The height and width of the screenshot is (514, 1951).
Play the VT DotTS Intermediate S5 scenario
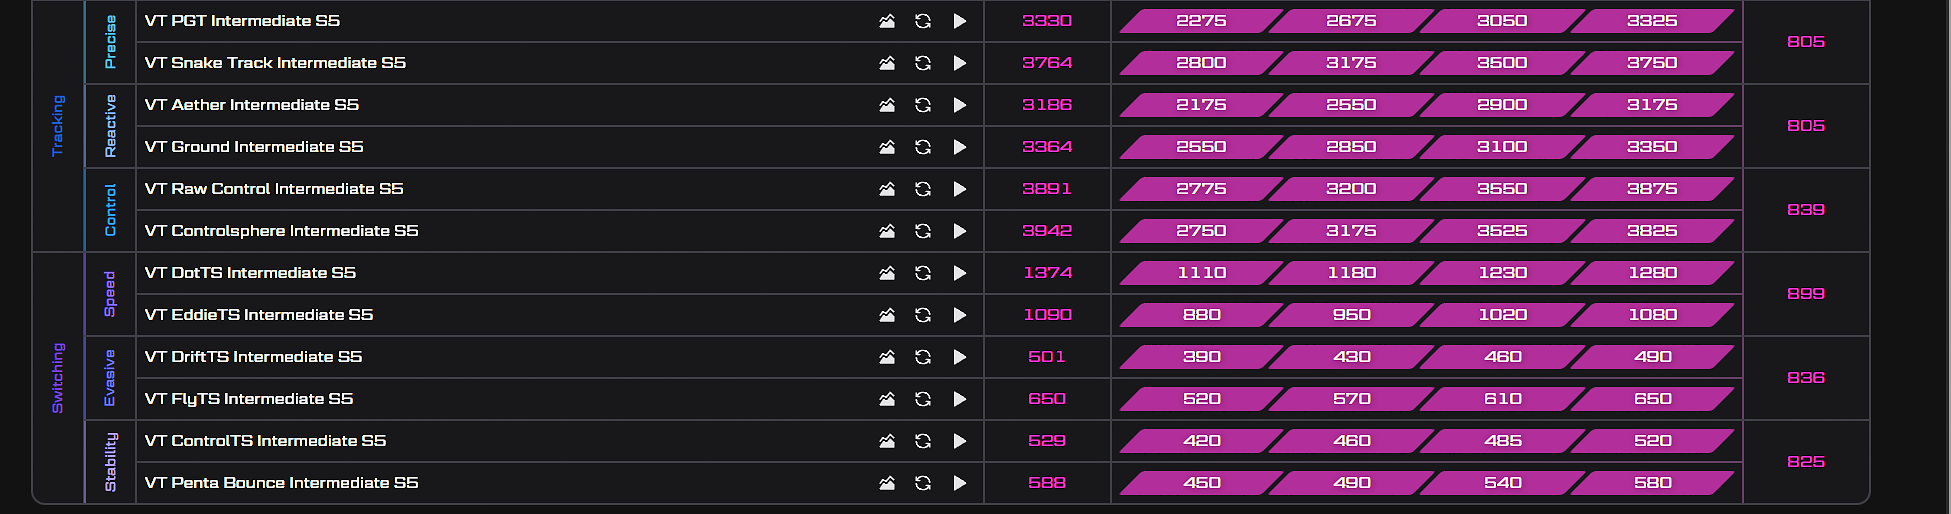point(960,273)
